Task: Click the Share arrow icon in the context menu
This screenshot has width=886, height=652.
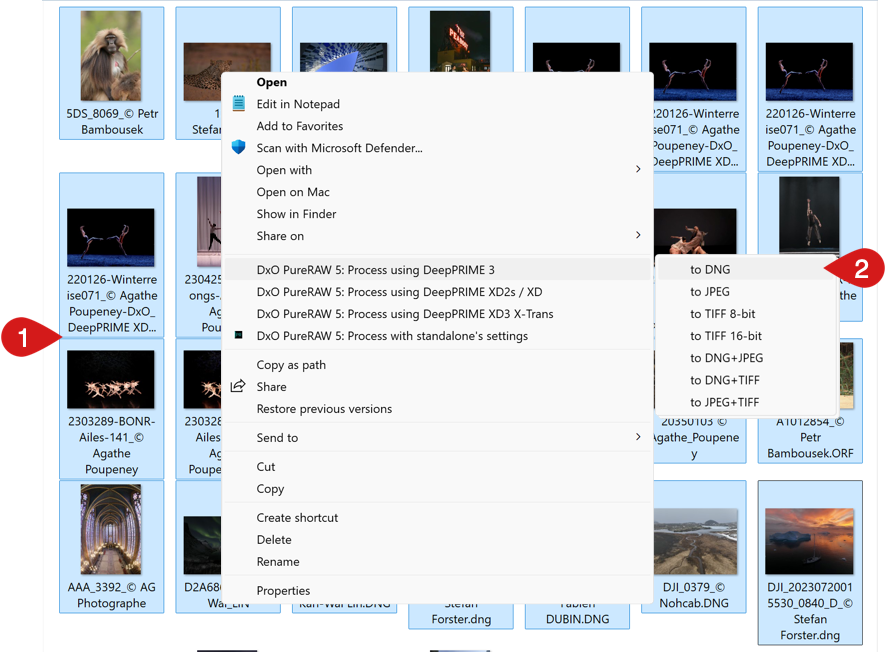Action: [x=238, y=386]
